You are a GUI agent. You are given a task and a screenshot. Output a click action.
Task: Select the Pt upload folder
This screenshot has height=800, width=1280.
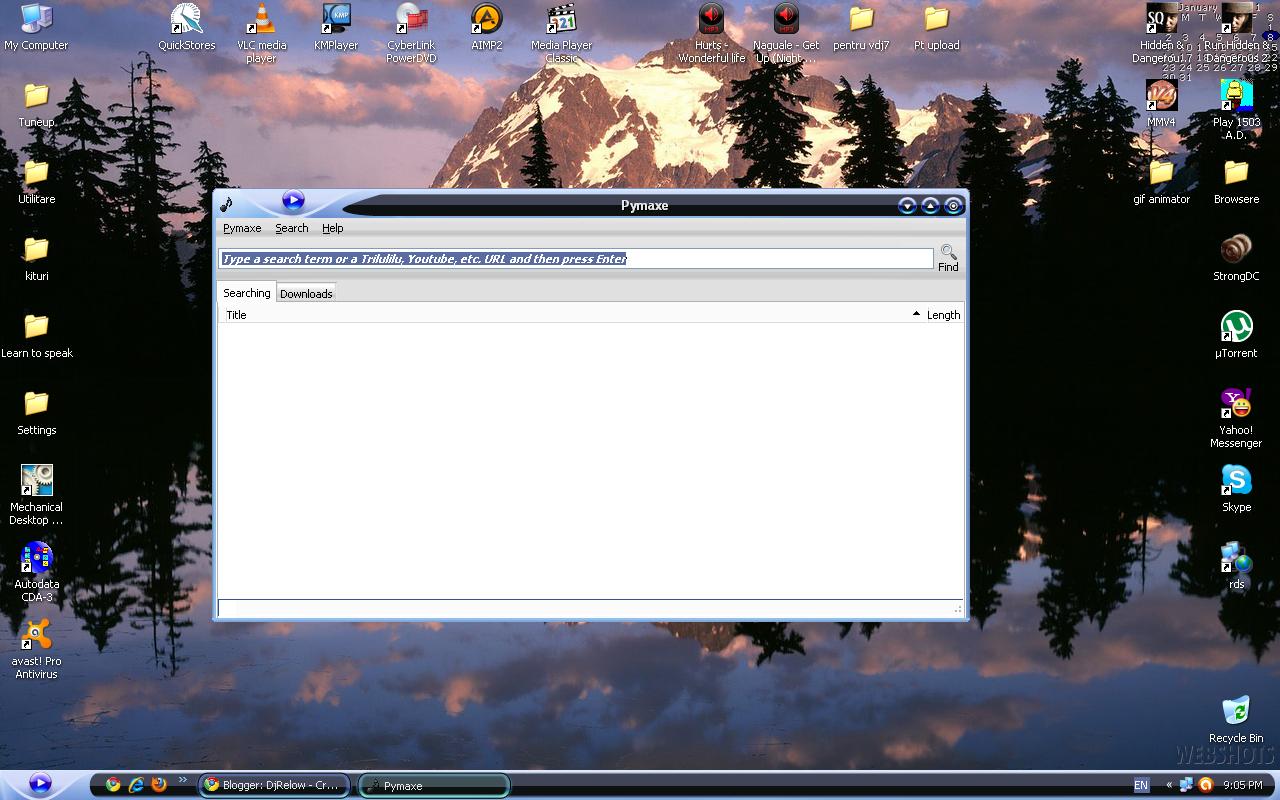click(x=937, y=27)
